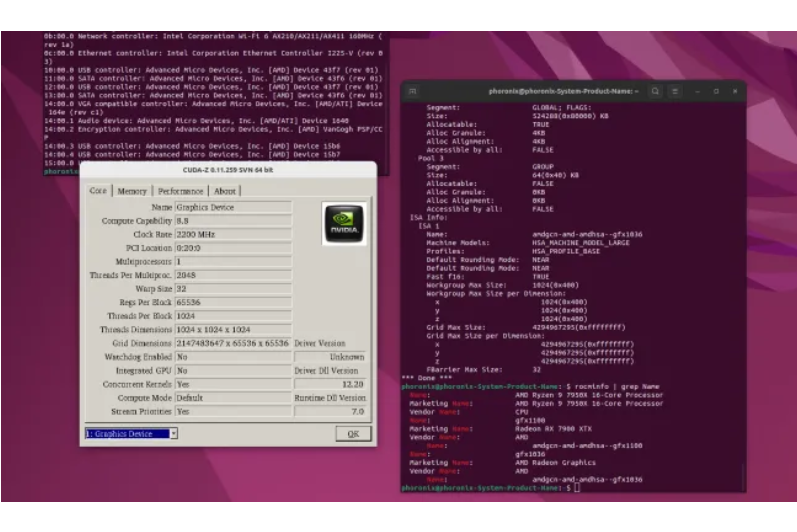
Task: Open the terminal hamburger menu
Action: [675, 91]
